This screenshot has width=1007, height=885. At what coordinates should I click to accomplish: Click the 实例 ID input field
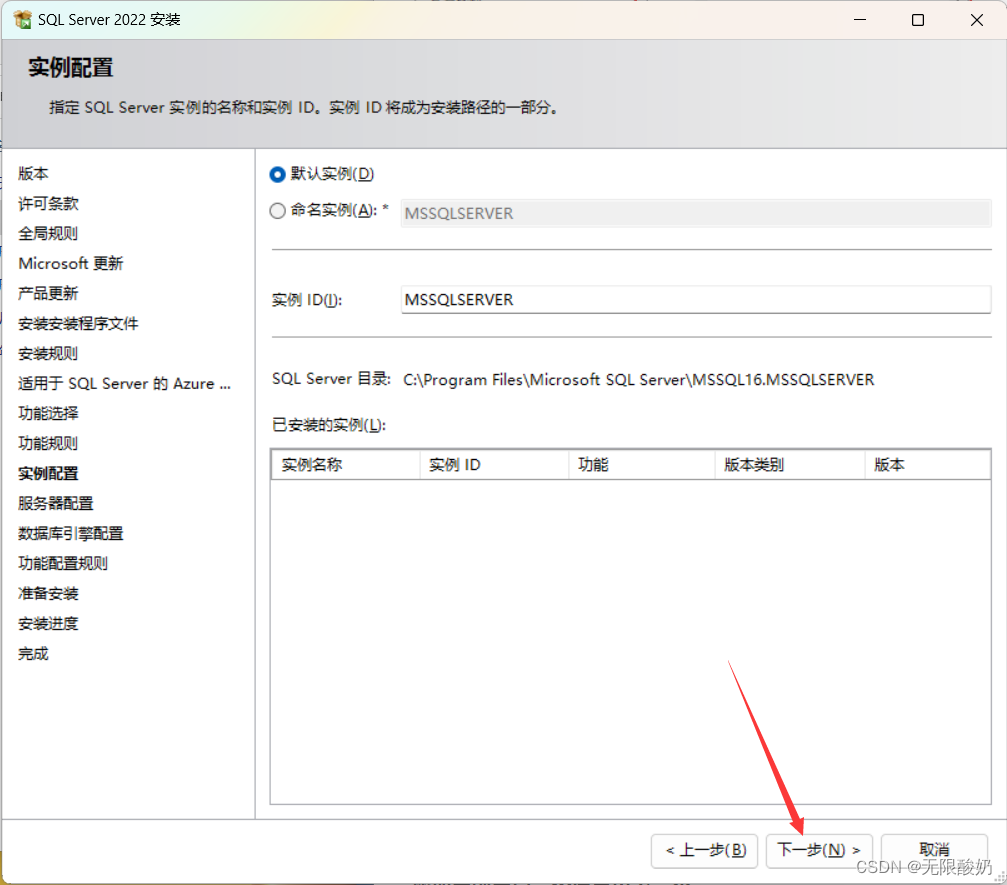coord(695,300)
